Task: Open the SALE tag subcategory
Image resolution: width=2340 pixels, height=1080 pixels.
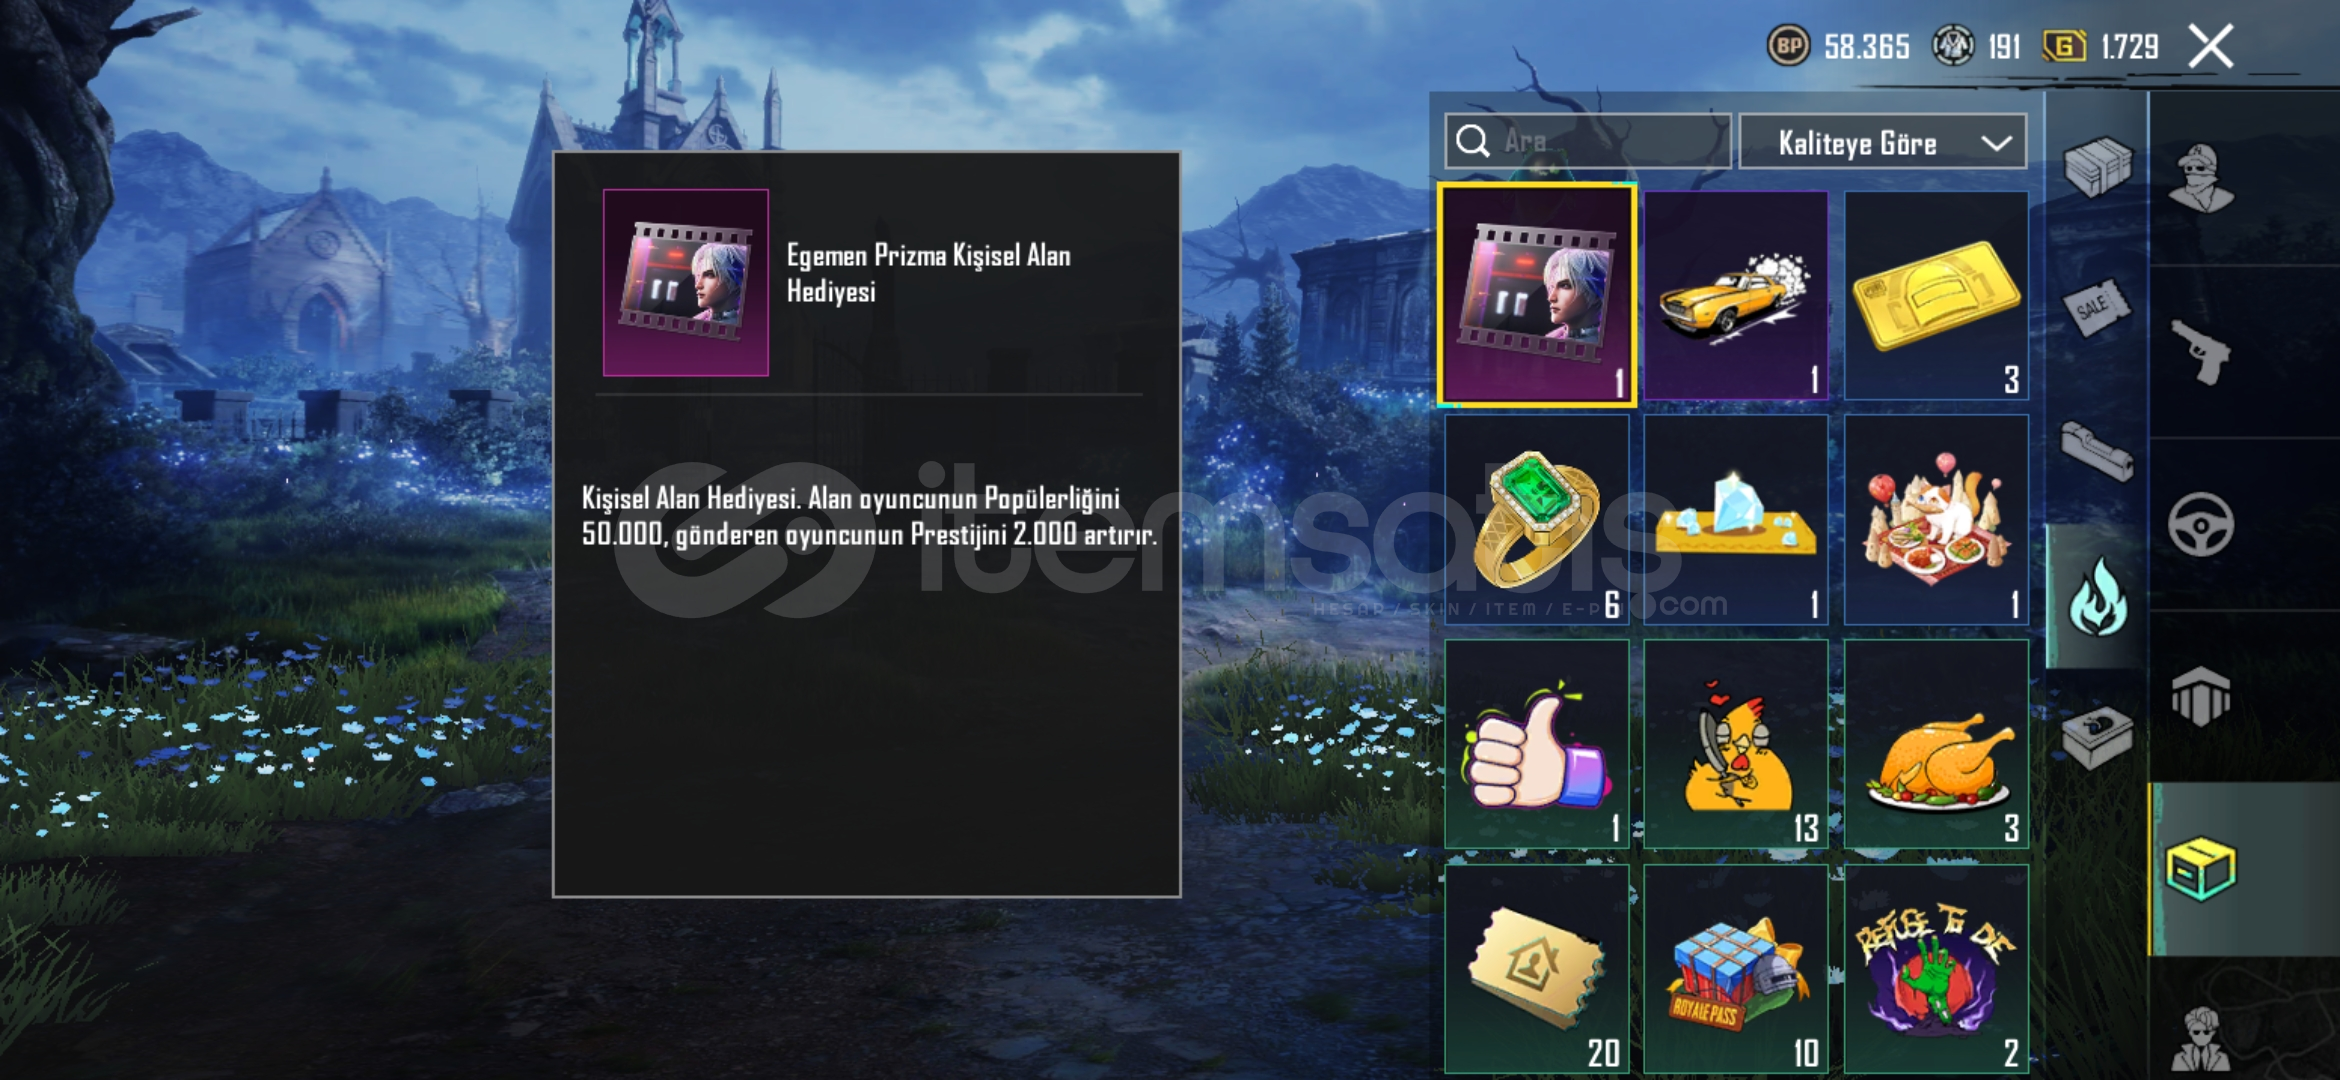Action: 2097,307
